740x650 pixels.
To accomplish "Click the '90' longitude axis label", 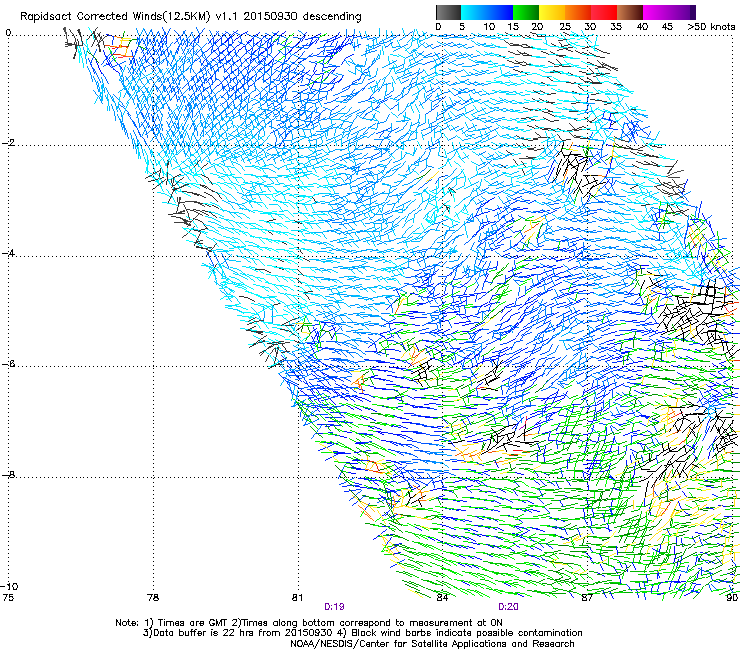I will [732, 598].
